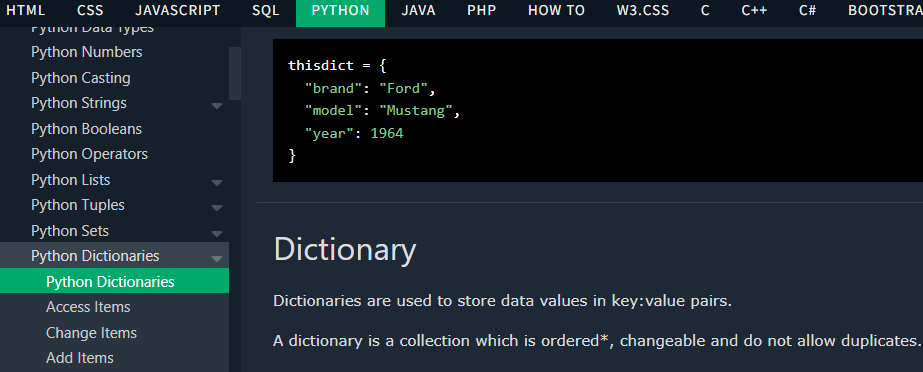Viewport: 923px width, 372px height.
Task: Open Python Numbers in sidebar
Action: pos(87,52)
